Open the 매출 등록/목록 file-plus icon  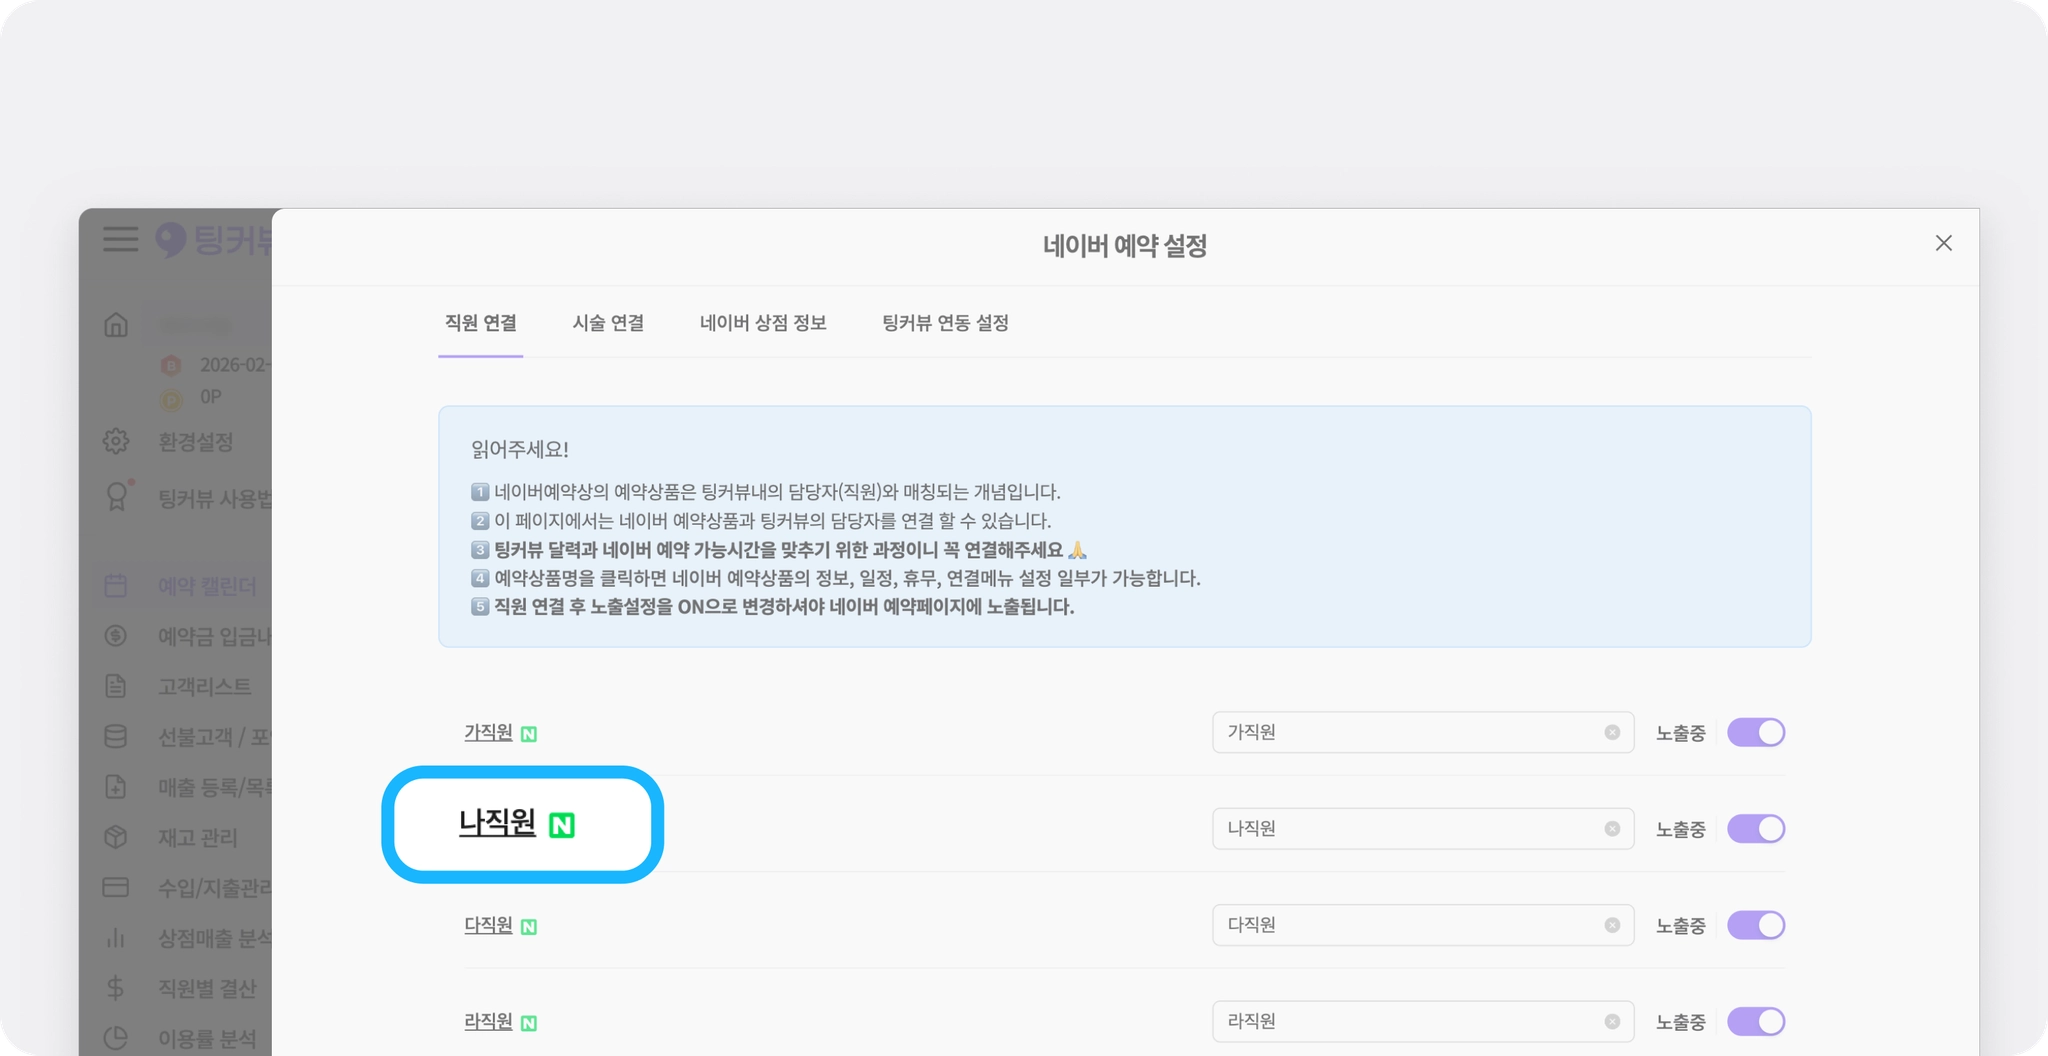pyautogui.click(x=116, y=787)
